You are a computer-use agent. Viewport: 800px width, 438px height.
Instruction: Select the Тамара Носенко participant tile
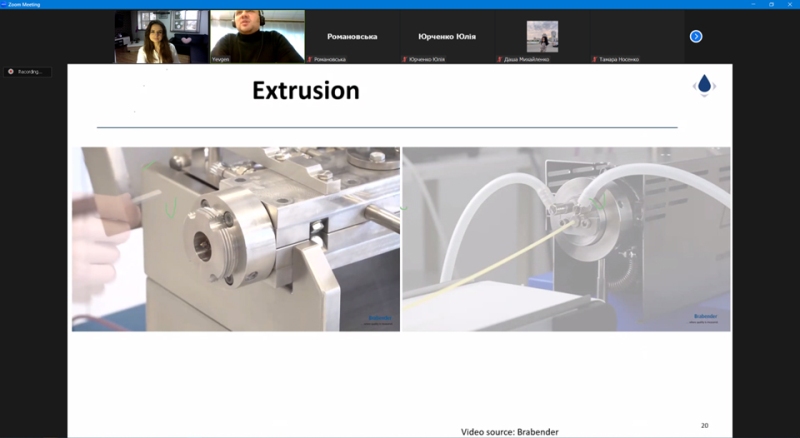coord(637,36)
